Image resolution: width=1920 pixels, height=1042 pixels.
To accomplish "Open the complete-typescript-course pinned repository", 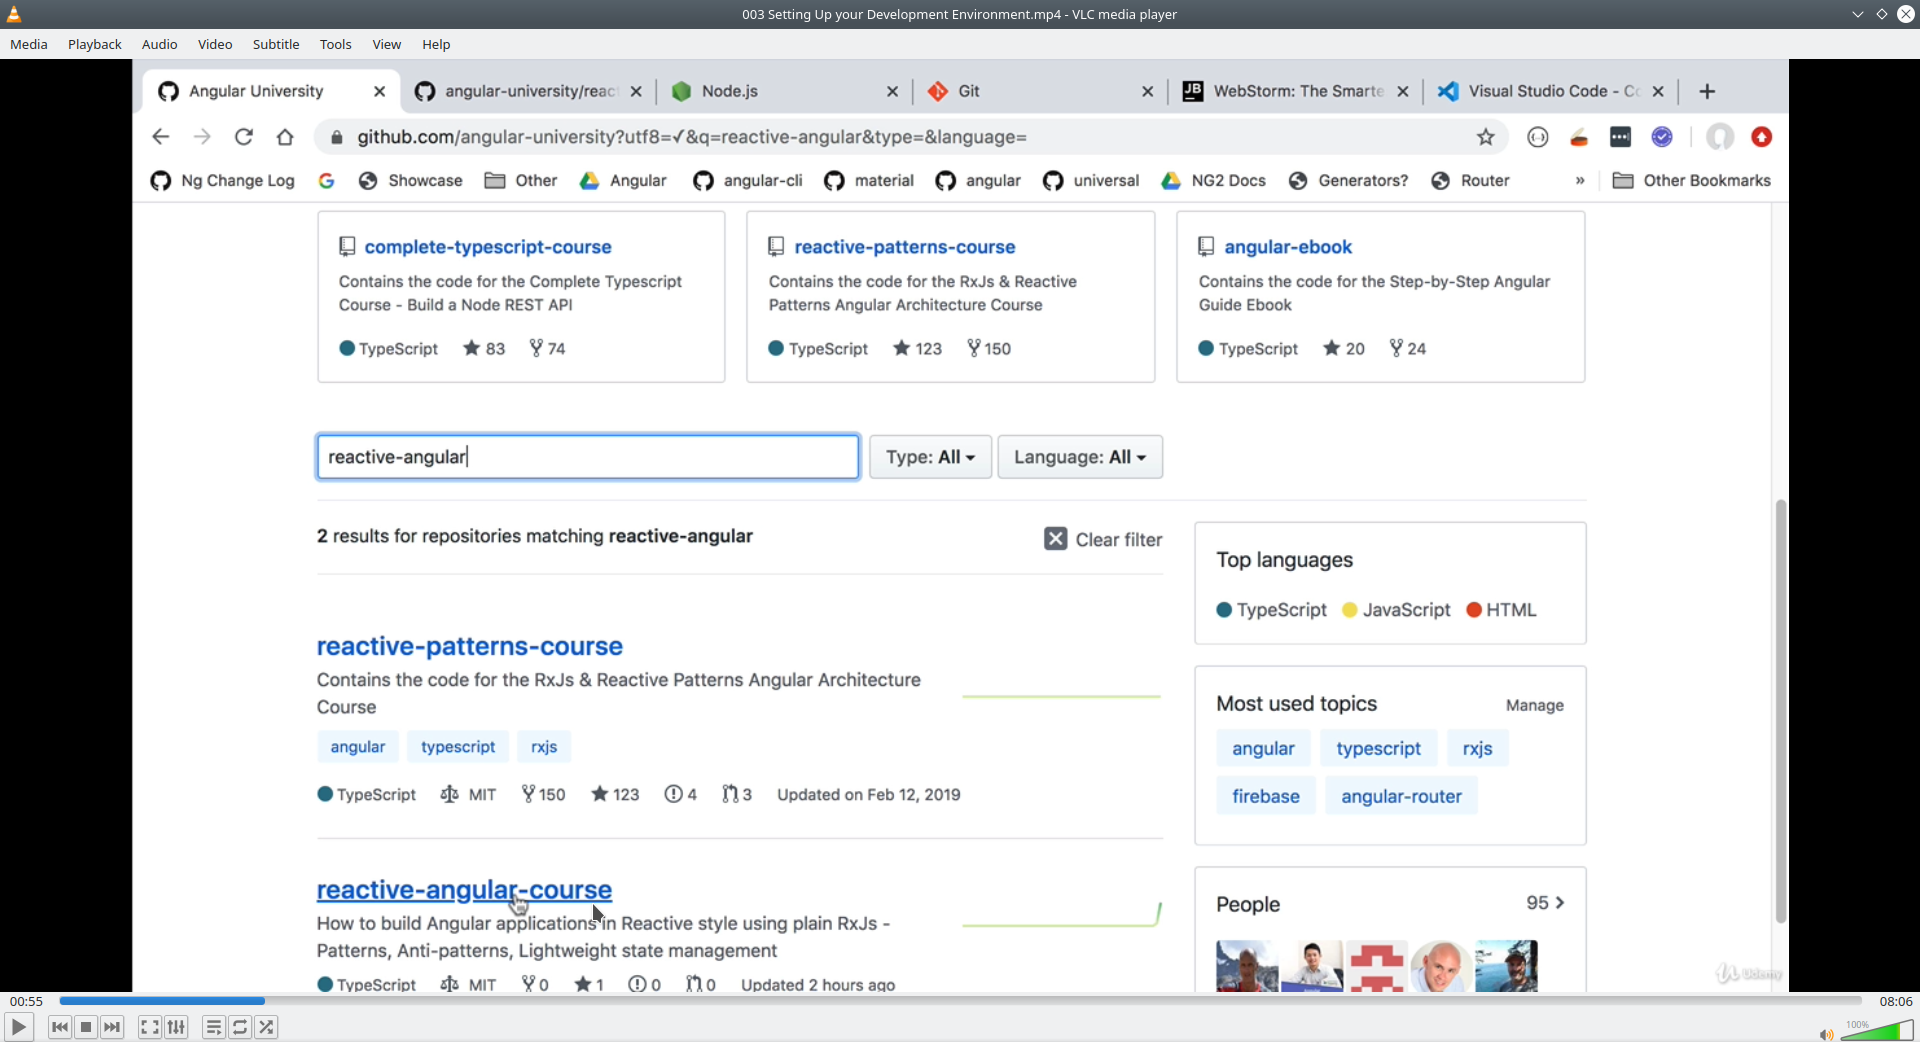I will point(488,247).
